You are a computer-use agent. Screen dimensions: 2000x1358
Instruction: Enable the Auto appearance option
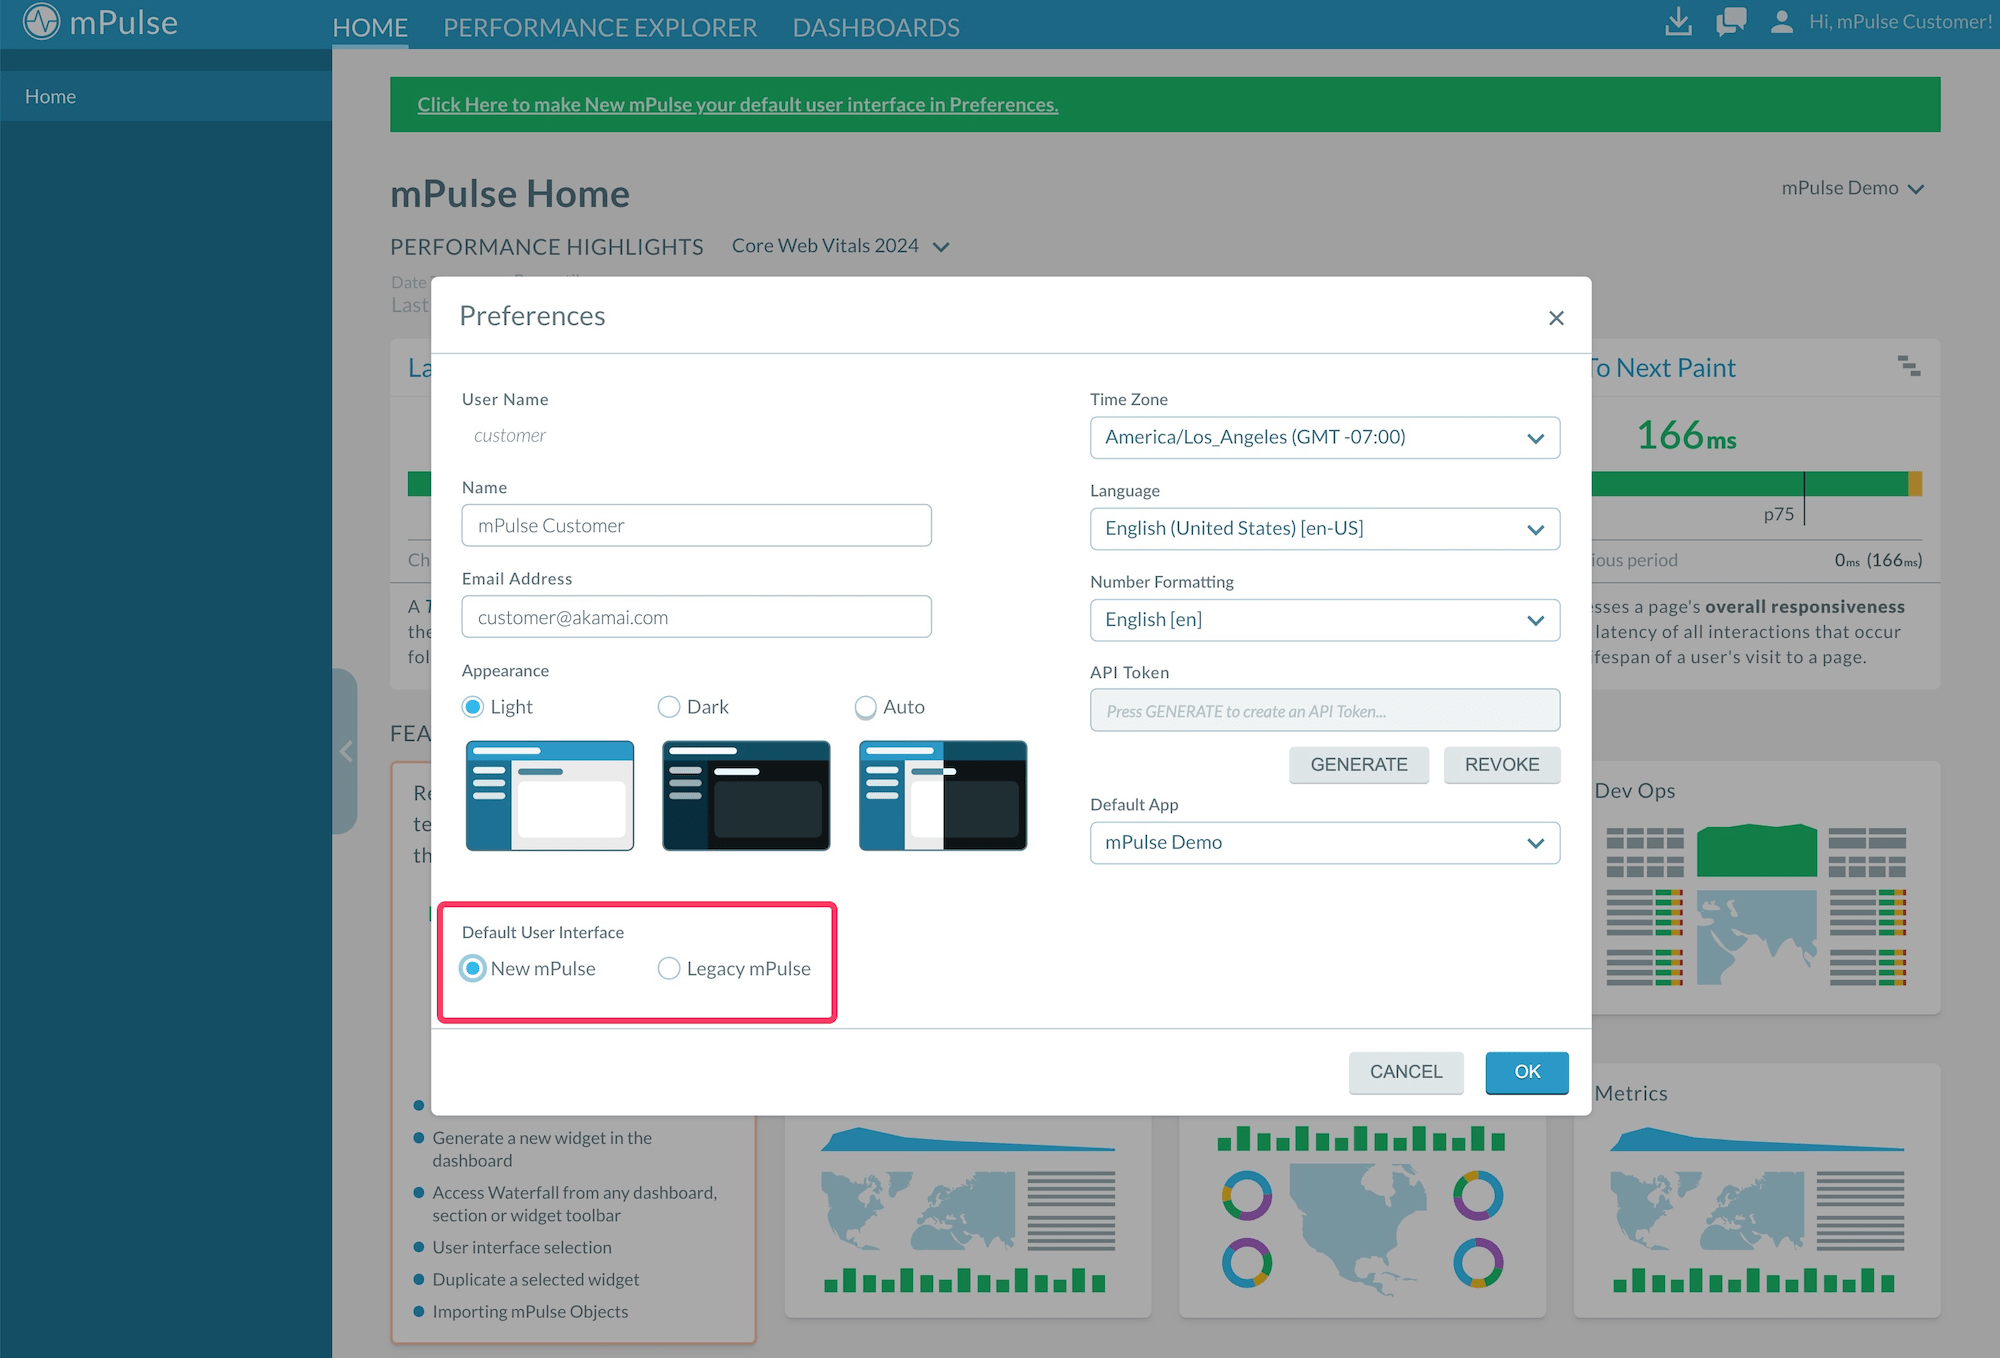pyautogui.click(x=865, y=707)
